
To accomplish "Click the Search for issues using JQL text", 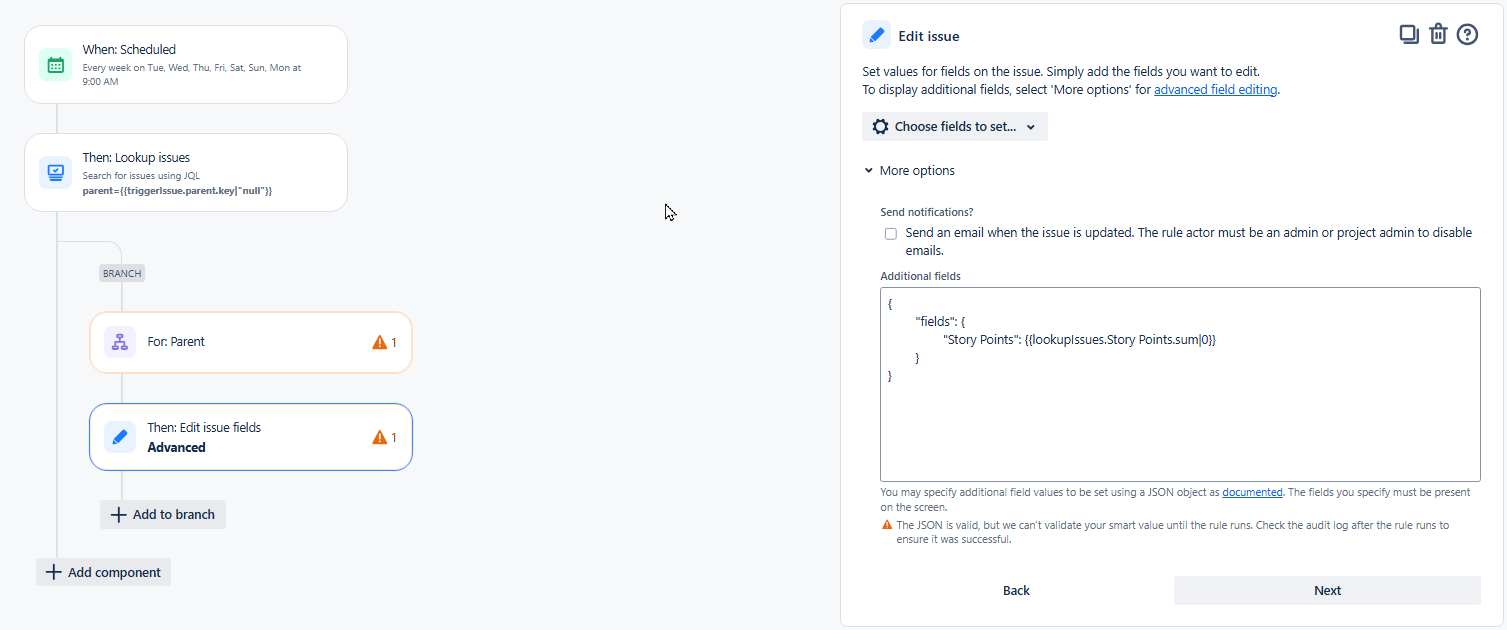I will point(141,176).
